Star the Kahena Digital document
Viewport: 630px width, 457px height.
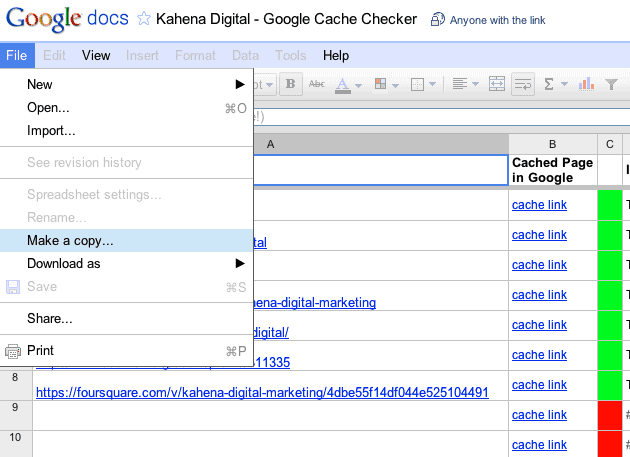pos(144,19)
